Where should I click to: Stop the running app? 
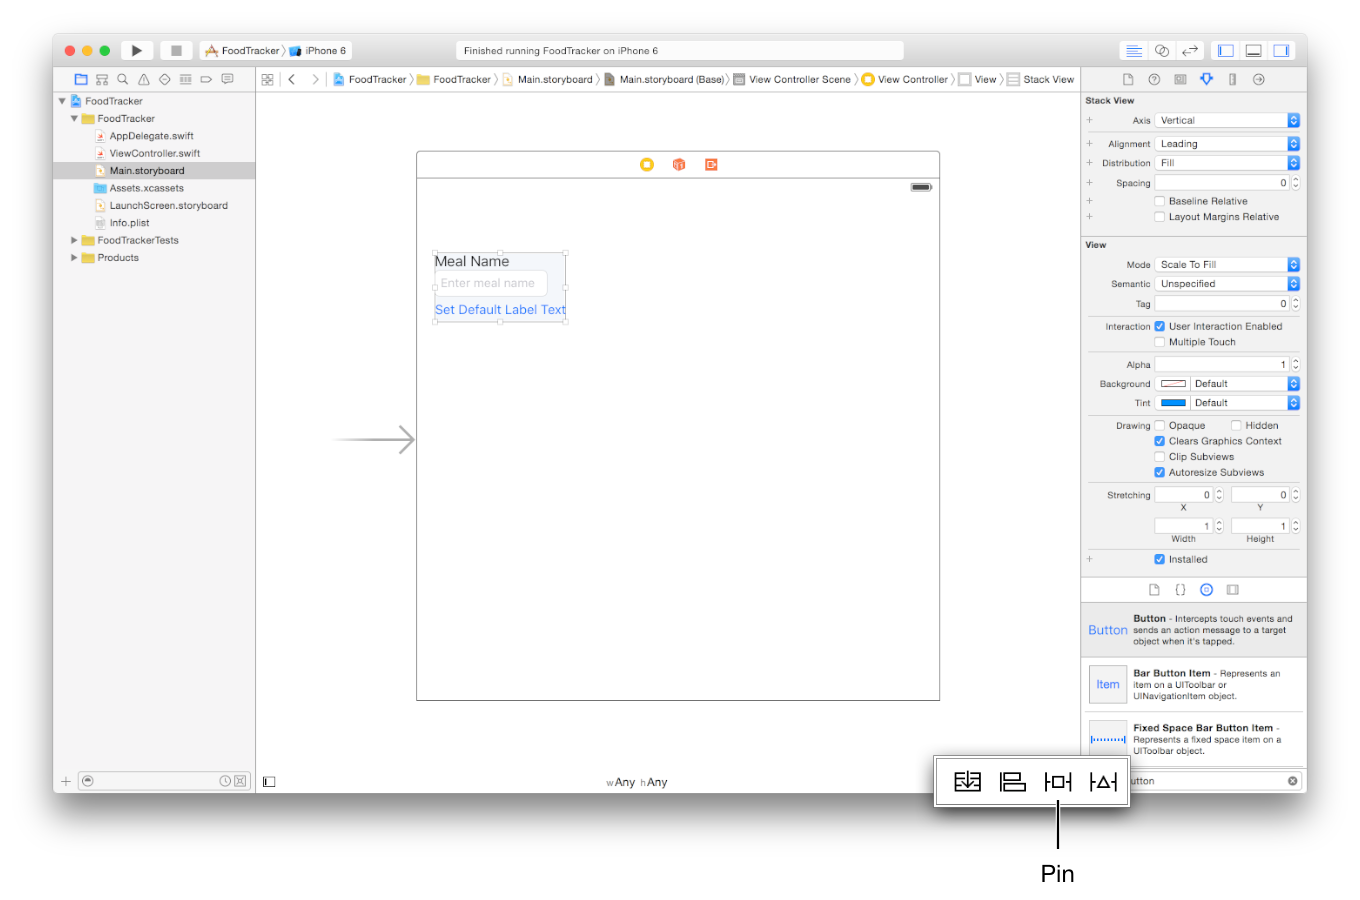(176, 50)
